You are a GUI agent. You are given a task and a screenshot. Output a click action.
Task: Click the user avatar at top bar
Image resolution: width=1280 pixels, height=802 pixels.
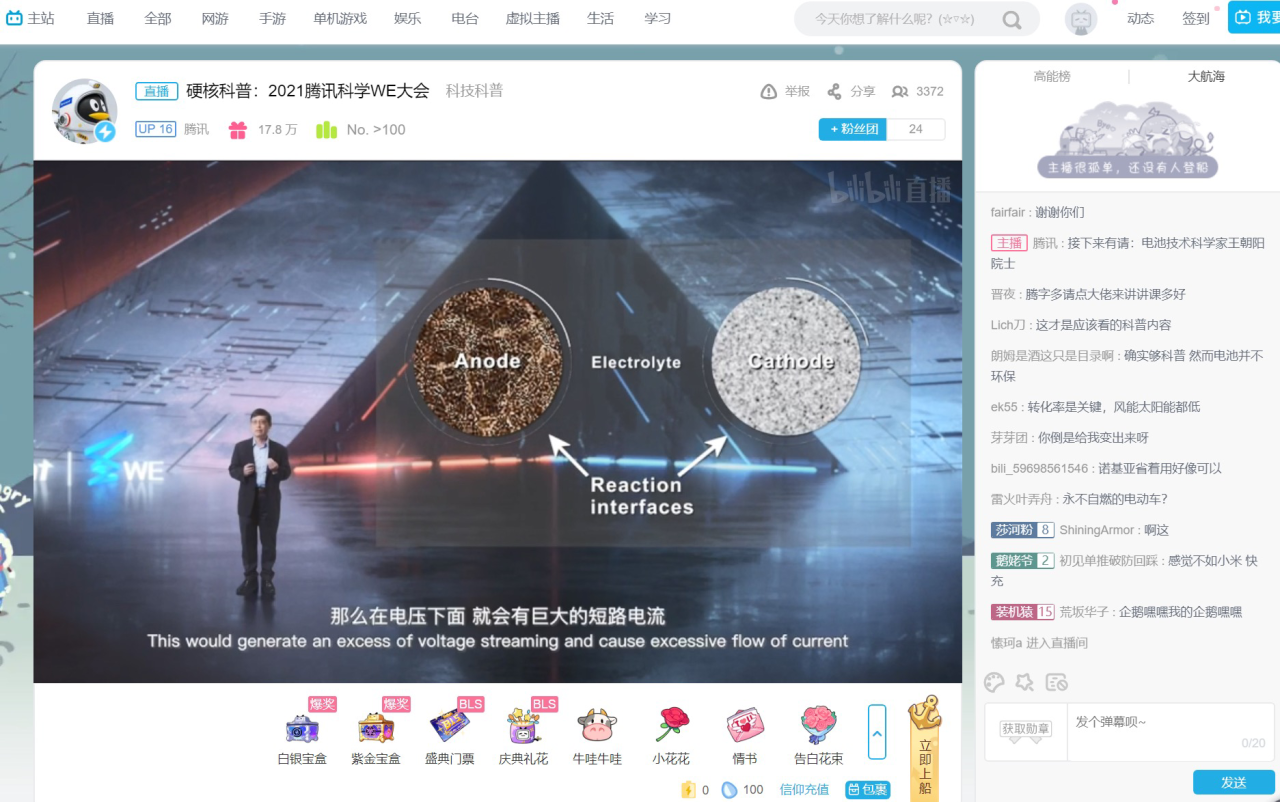1081,19
